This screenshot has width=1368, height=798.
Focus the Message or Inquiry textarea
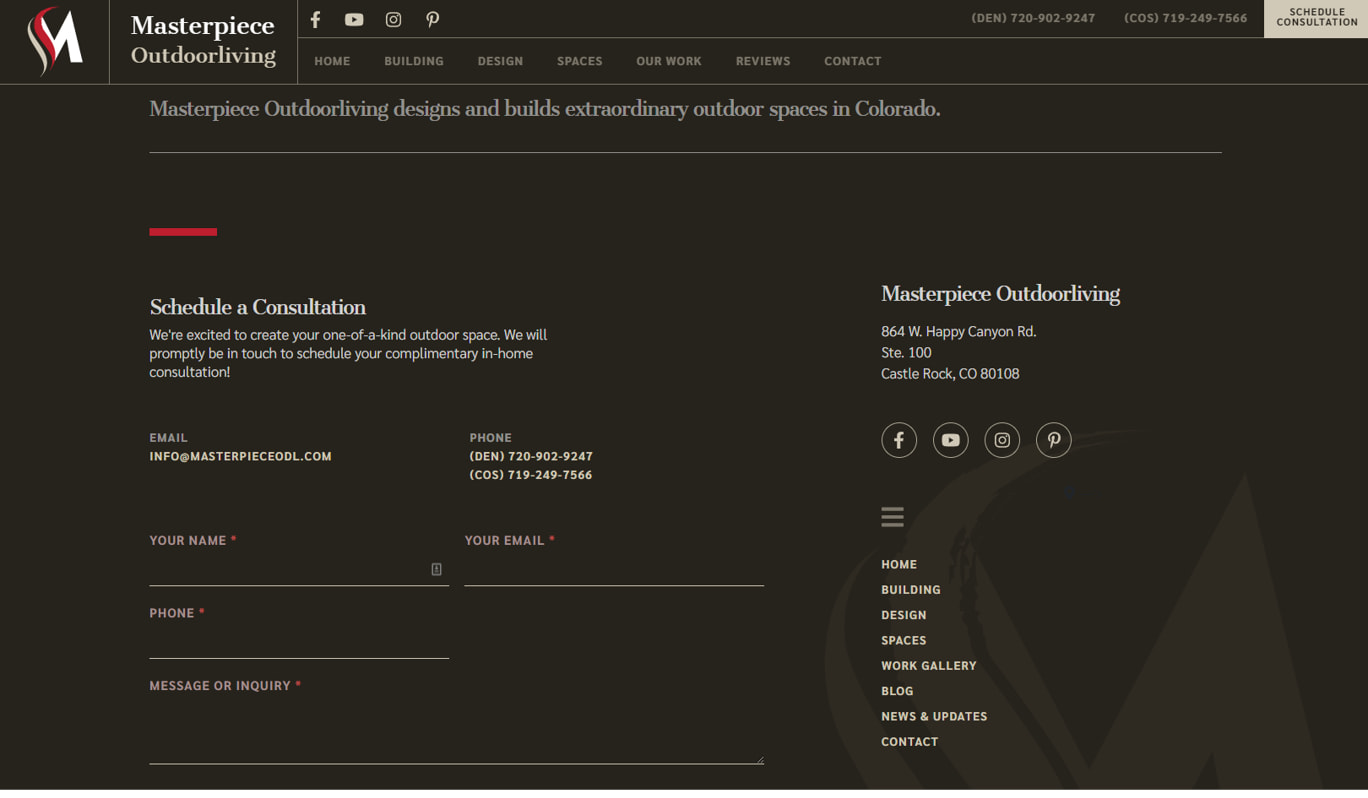tap(456, 732)
